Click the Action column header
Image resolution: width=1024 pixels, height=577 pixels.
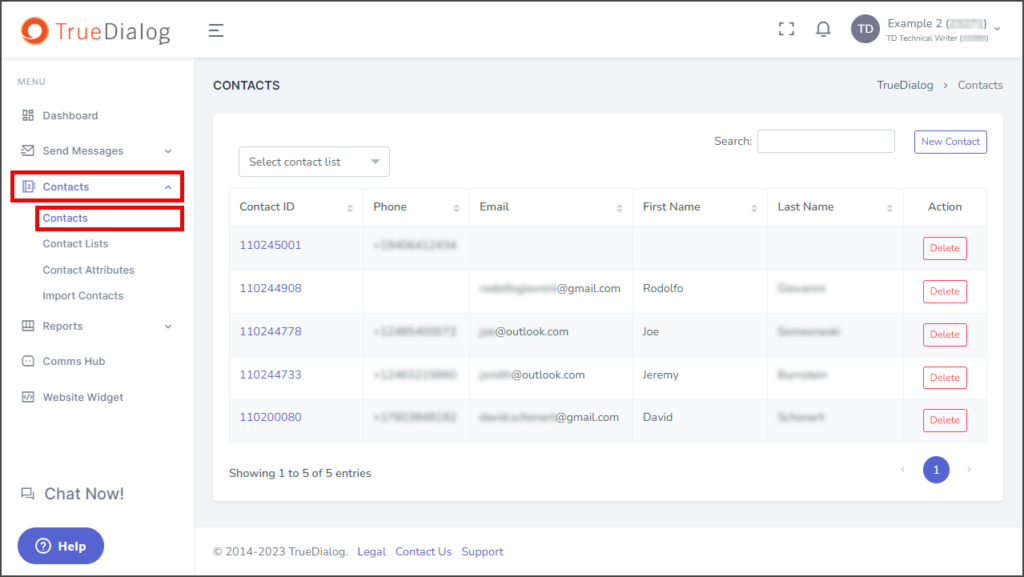[x=944, y=207]
